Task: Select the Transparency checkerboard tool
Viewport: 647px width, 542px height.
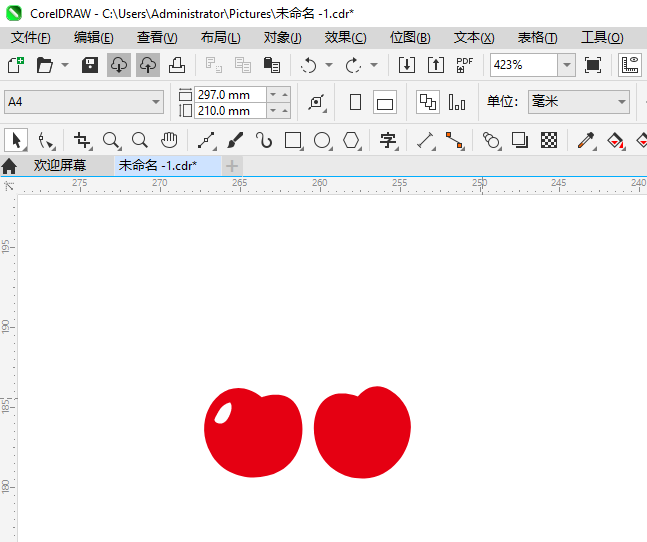Action: (x=549, y=140)
